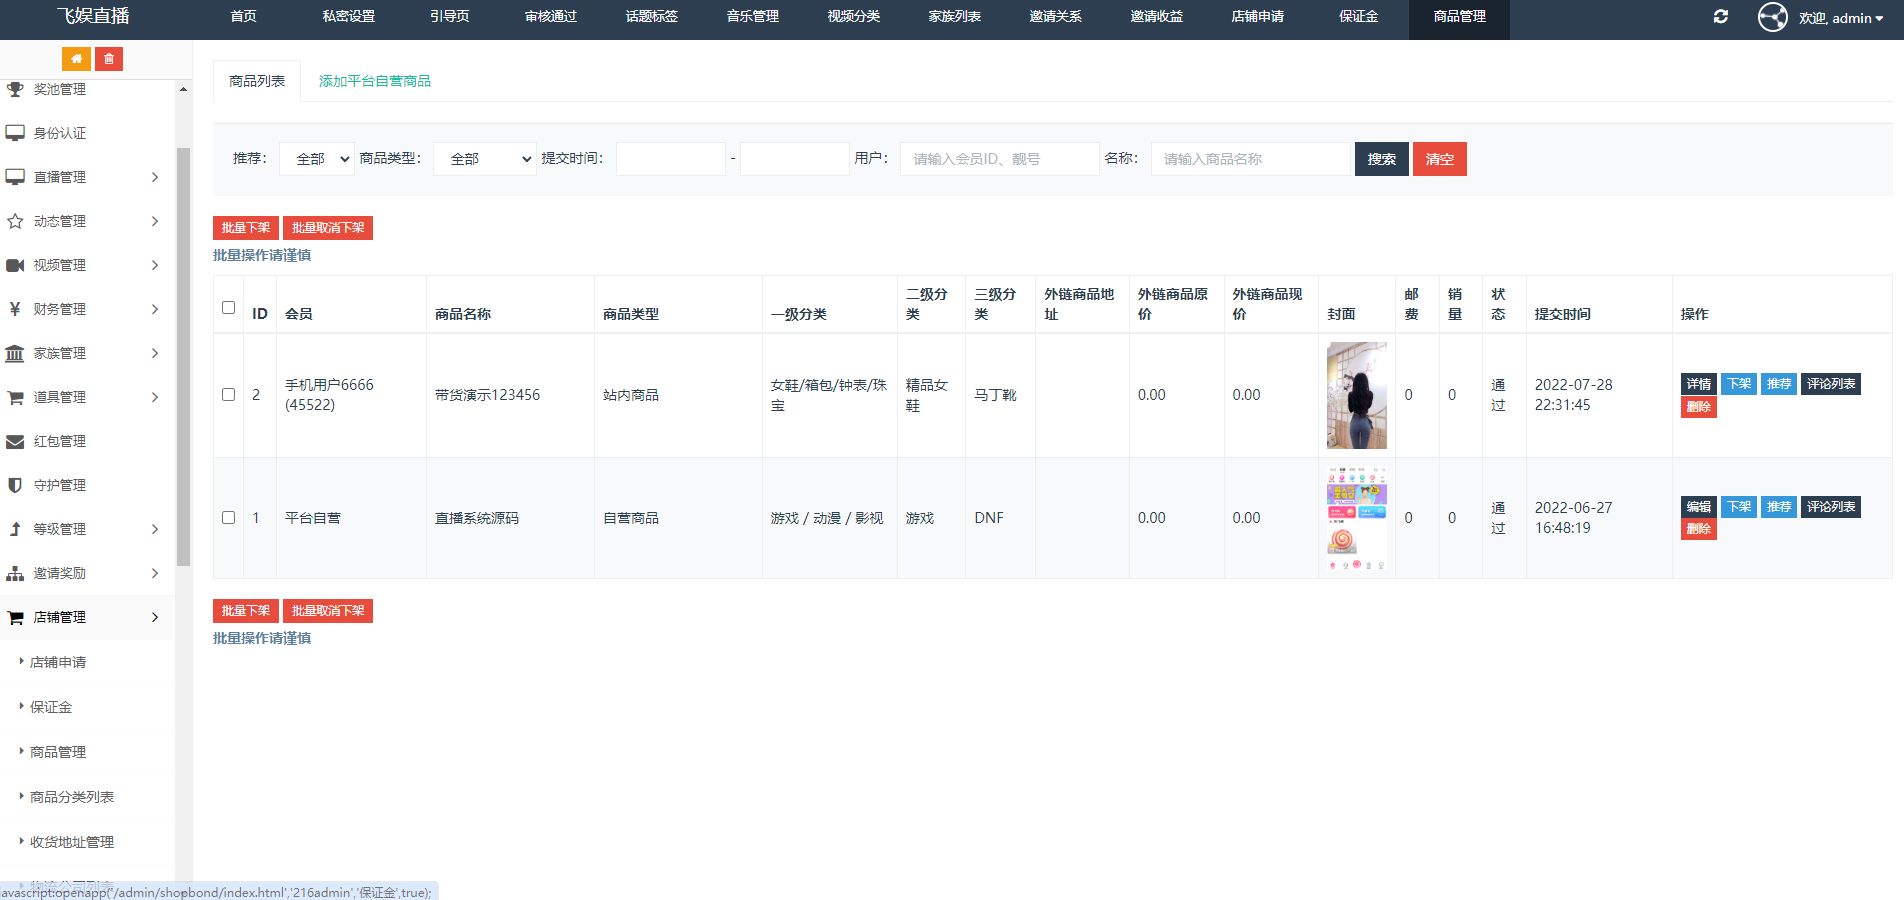This screenshot has height=900, width=1904.
Task: Check the checkbox for 平台自营 row
Action: tap(228, 517)
